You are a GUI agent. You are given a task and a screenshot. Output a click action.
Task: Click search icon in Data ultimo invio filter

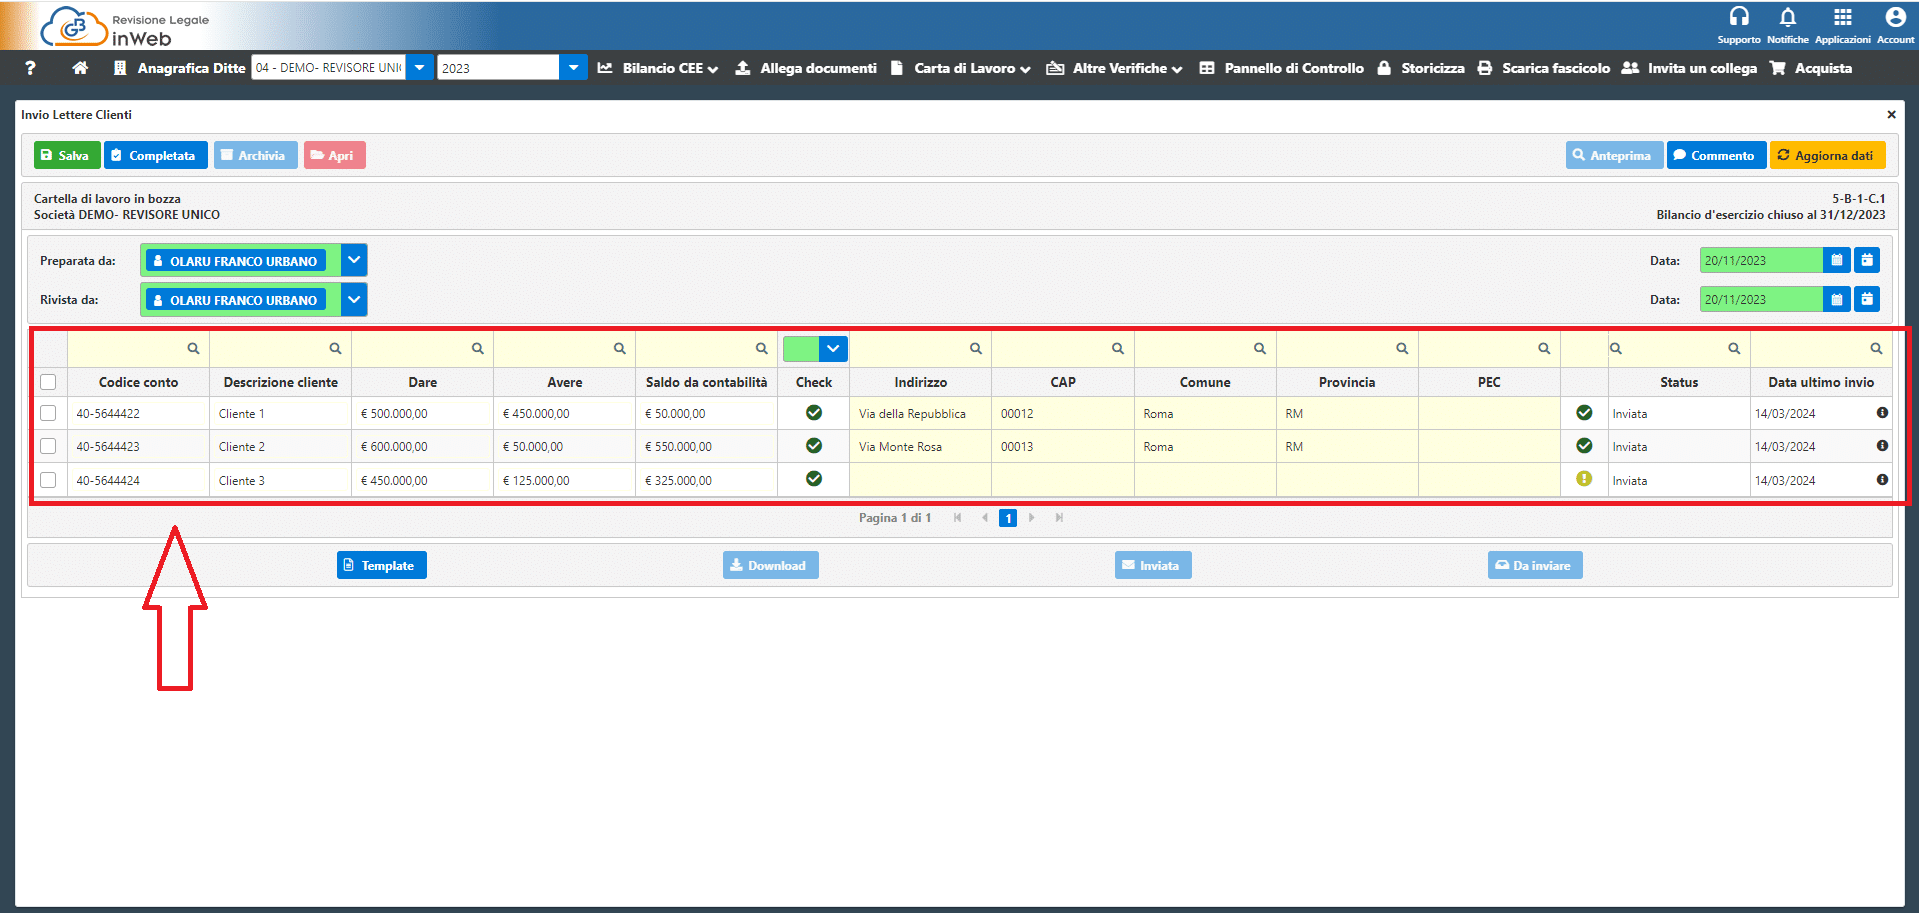(1876, 349)
